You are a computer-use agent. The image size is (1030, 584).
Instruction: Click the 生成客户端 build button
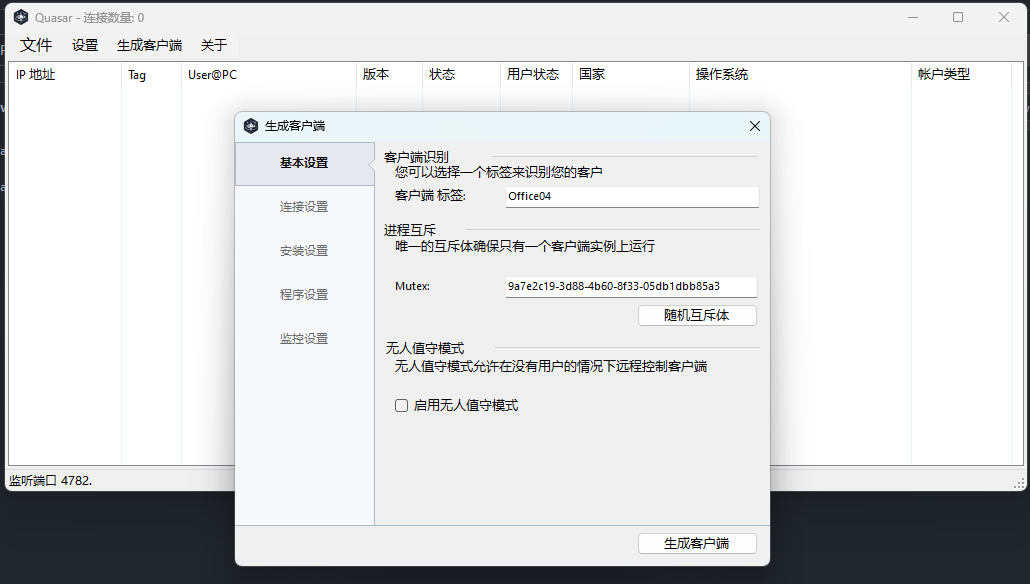(697, 543)
